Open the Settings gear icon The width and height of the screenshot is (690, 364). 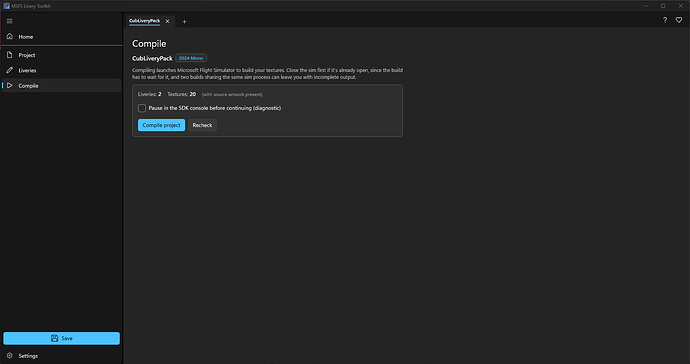click(x=10, y=356)
